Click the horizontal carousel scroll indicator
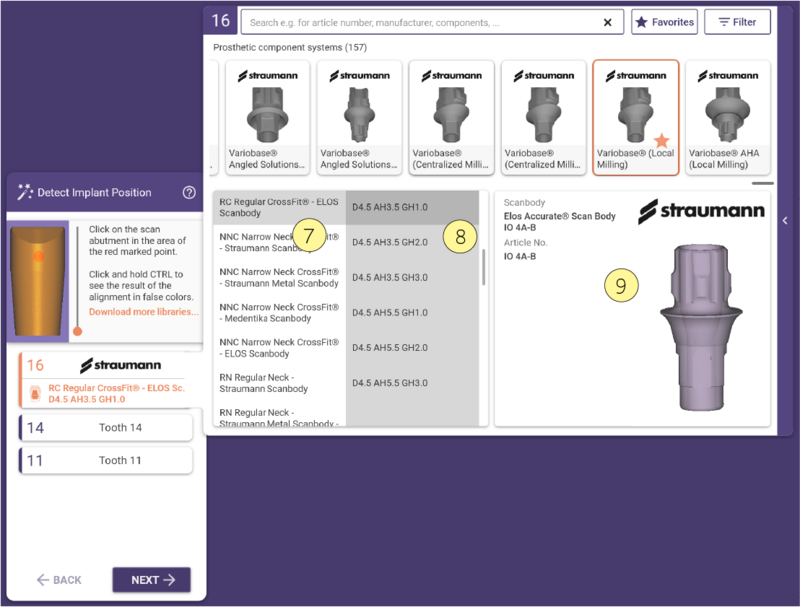800x607 pixels. coord(762,183)
